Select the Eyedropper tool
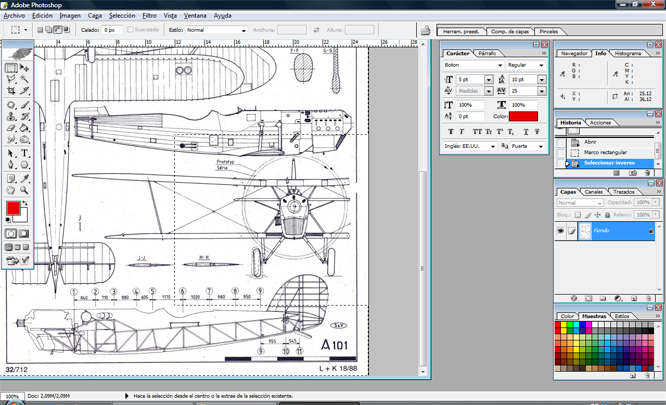This screenshot has height=405, width=666. 25,177
